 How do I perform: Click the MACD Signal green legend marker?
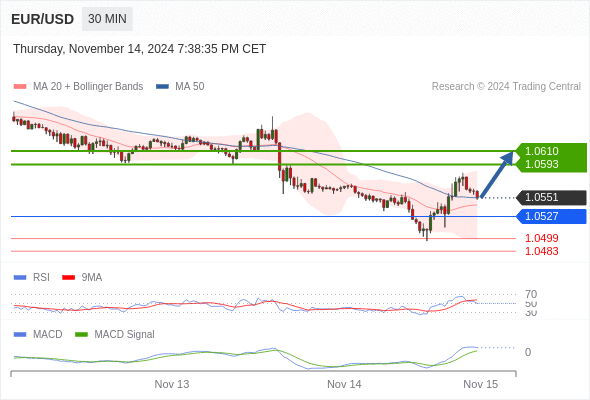(x=81, y=335)
